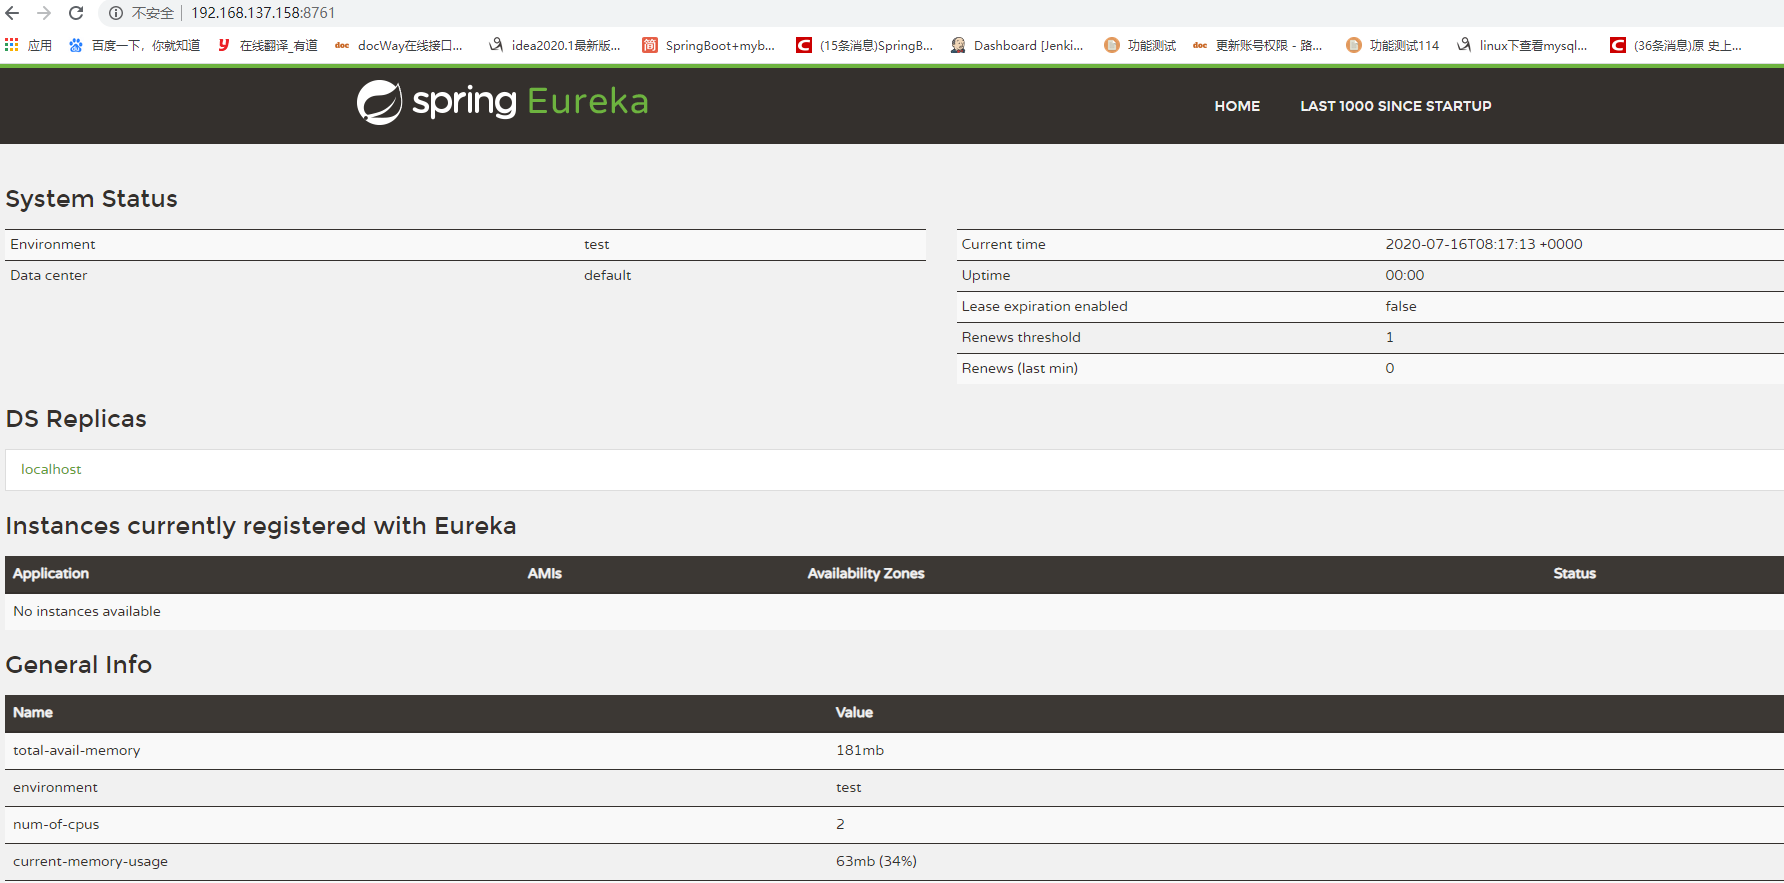Select the 181mb memory value
Viewport: 1784px width, 883px height.
tap(860, 750)
